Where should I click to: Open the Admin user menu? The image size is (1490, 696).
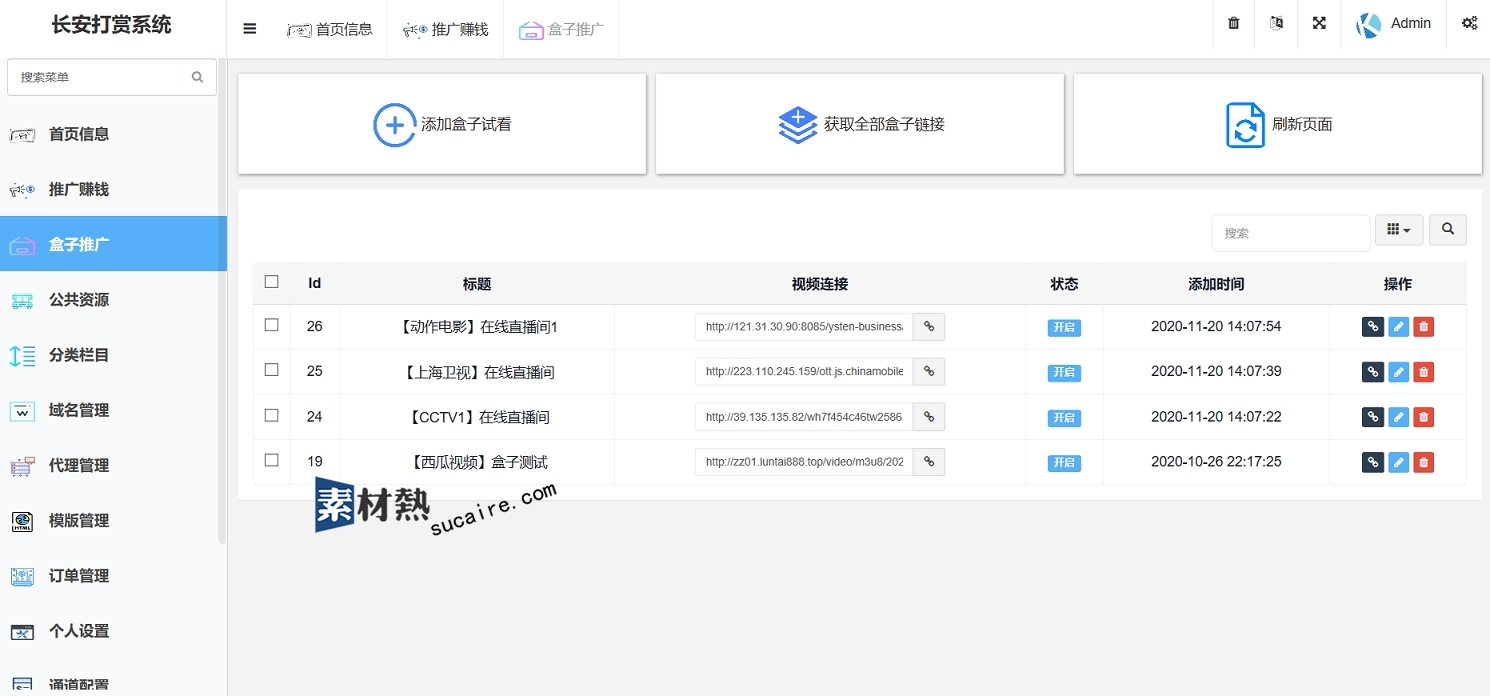pyautogui.click(x=1394, y=24)
